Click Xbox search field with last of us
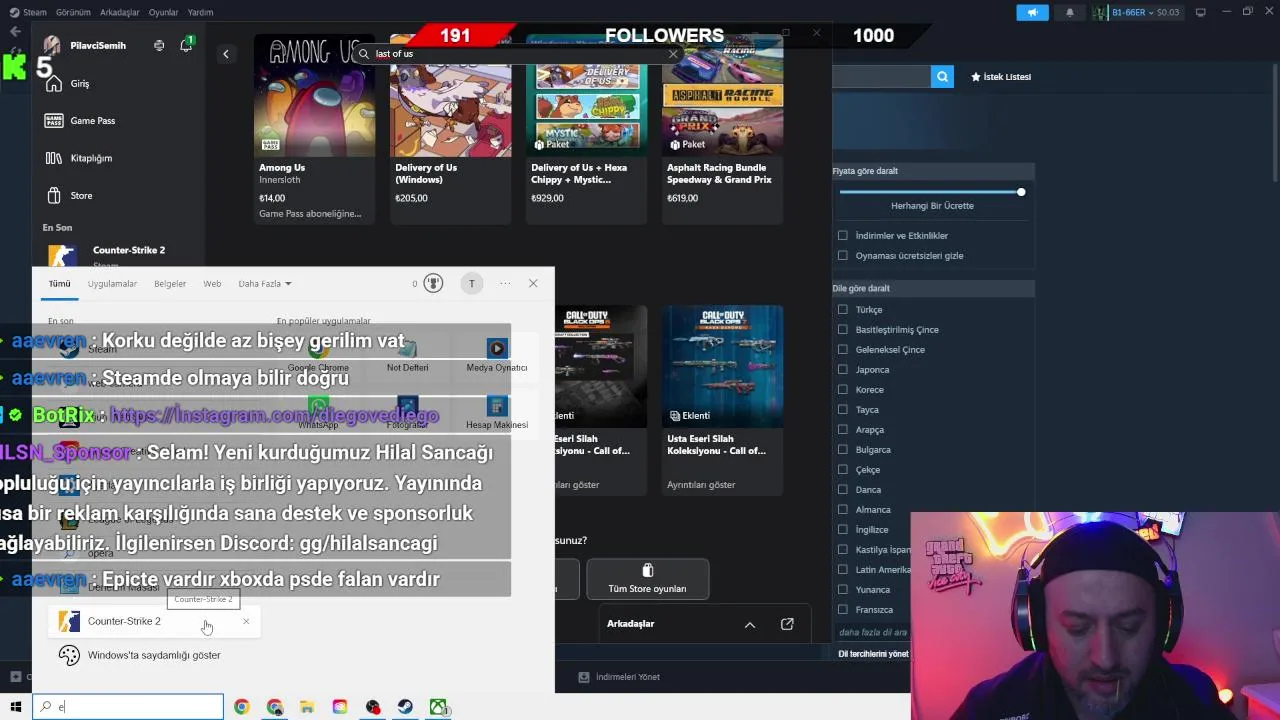 [518, 54]
